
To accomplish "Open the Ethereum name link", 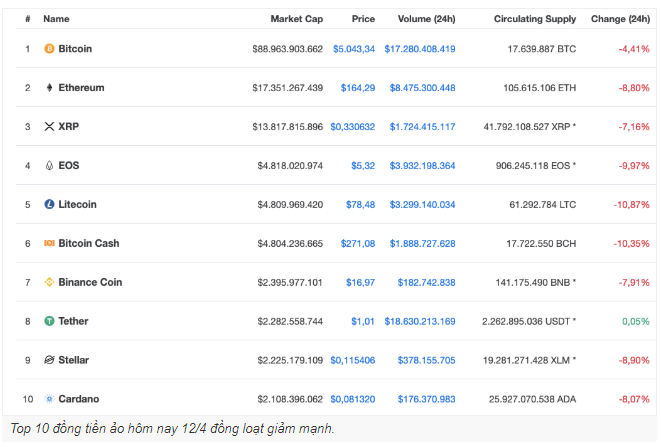I will (x=81, y=88).
